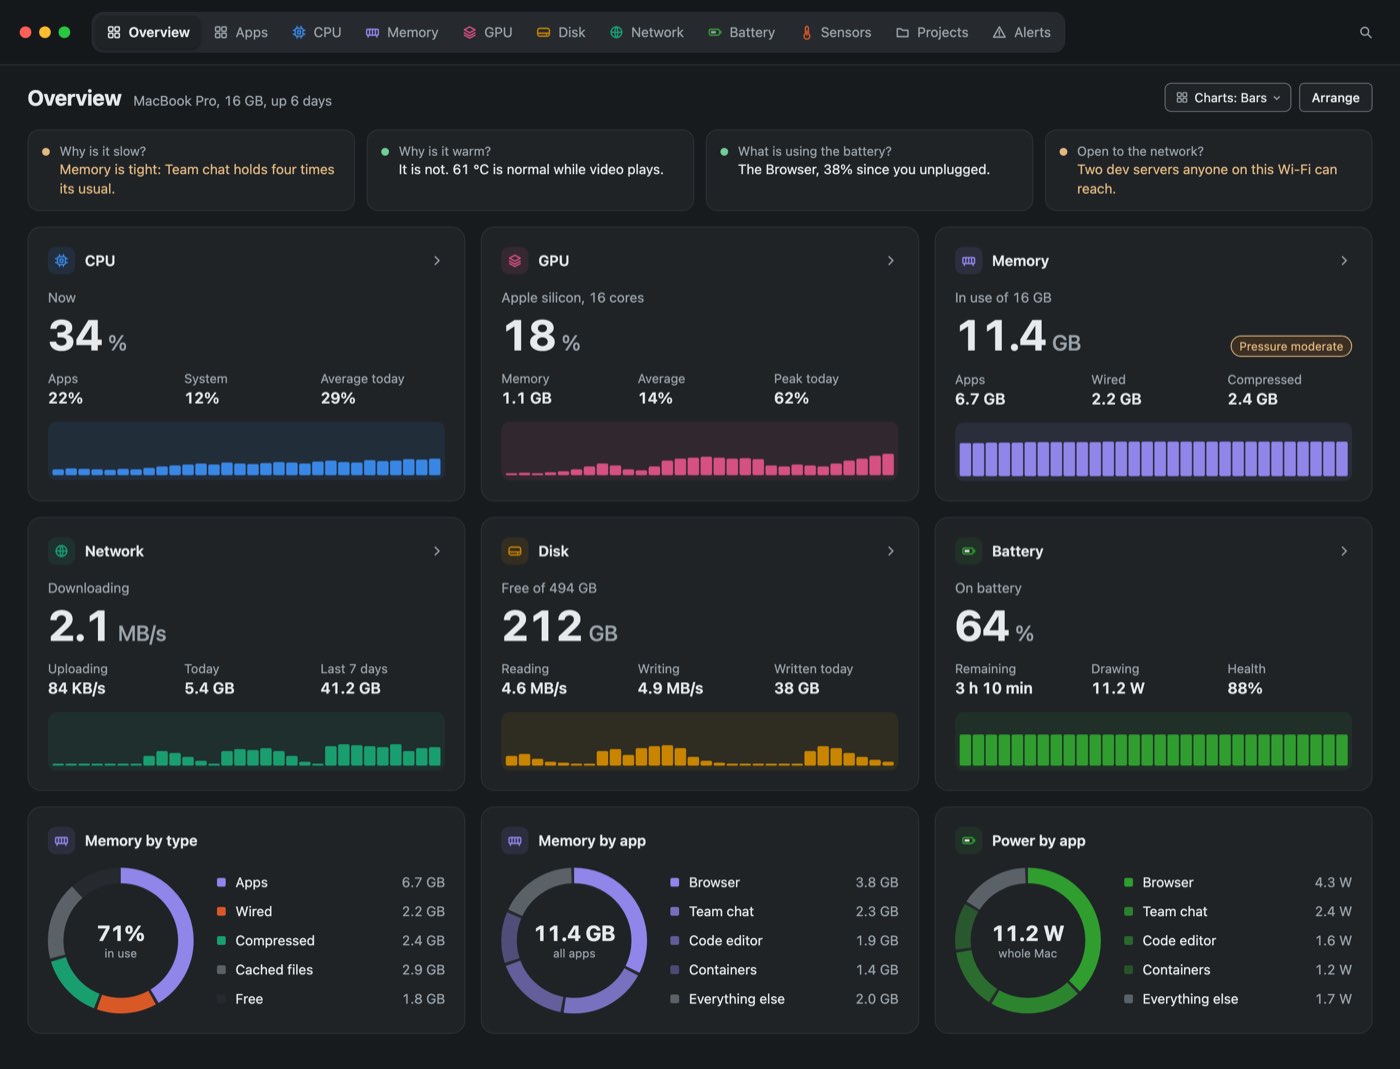Click the CPU usage bar chart
This screenshot has width=1400, height=1069.
(x=246, y=451)
